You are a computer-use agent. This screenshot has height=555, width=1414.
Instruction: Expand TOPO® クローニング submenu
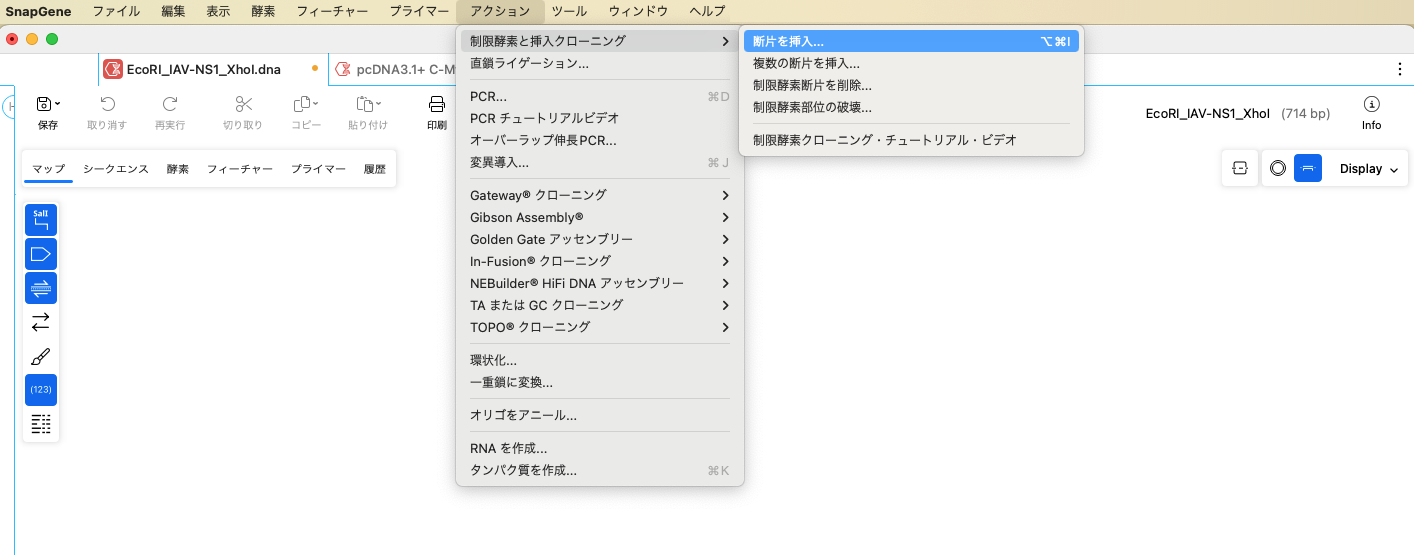pos(600,327)
